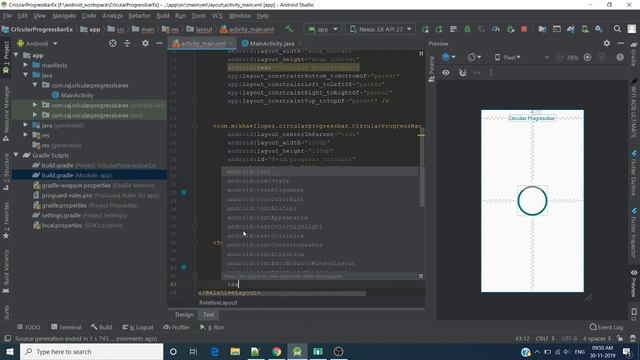Toggle the Gradle tool window side tab
This screenshot has width=640, height=360.
(634, 54)
